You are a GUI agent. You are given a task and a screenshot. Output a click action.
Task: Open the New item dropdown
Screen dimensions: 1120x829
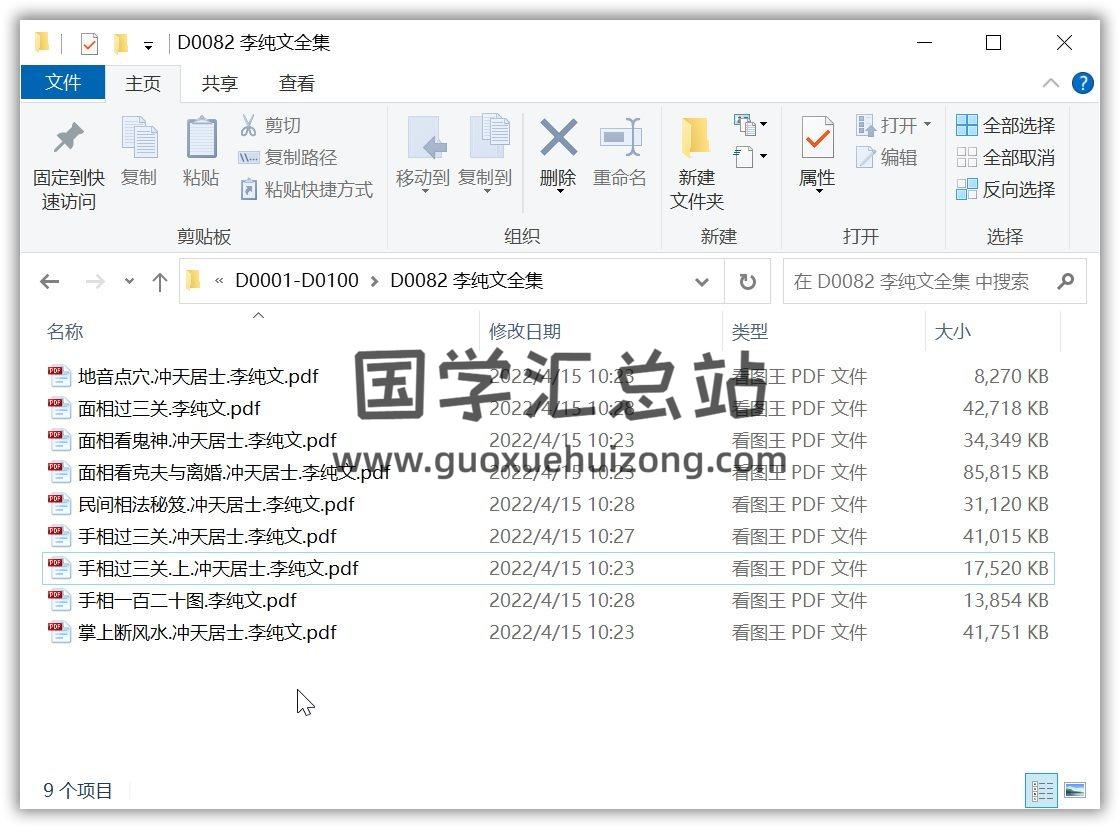pos(750,125)
